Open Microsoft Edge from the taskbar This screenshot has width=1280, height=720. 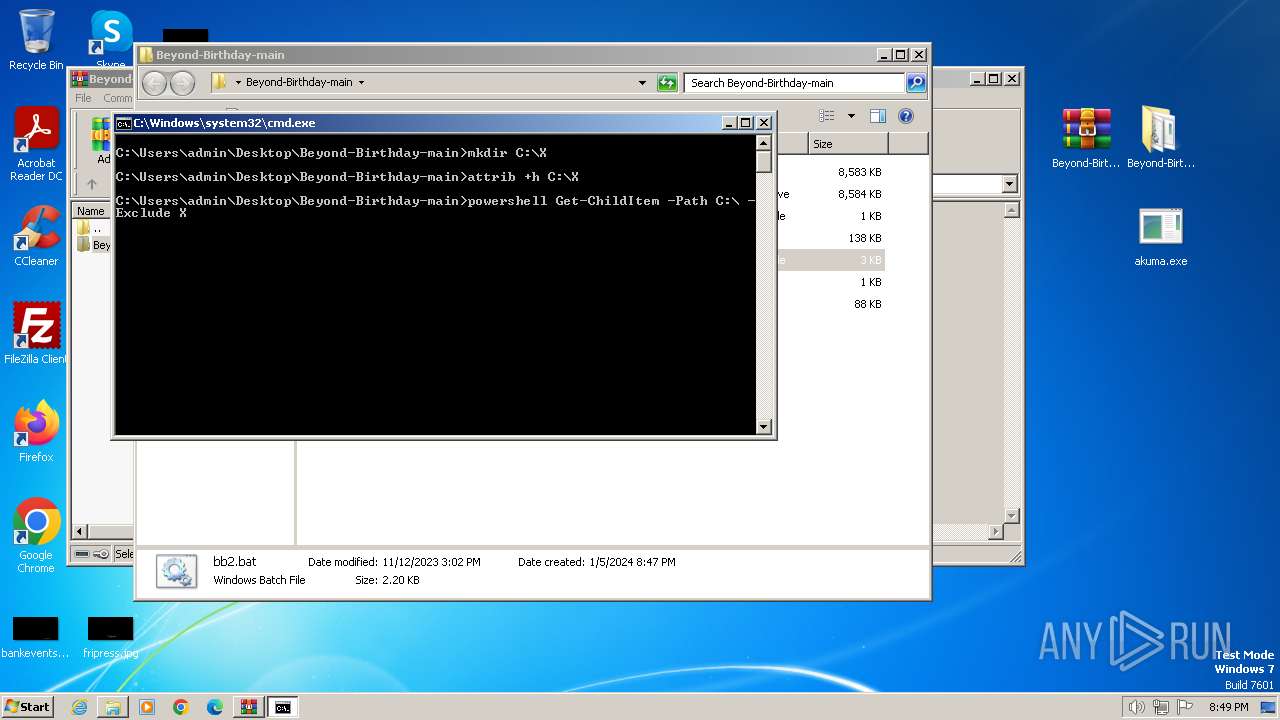click(x=215, y=707)
